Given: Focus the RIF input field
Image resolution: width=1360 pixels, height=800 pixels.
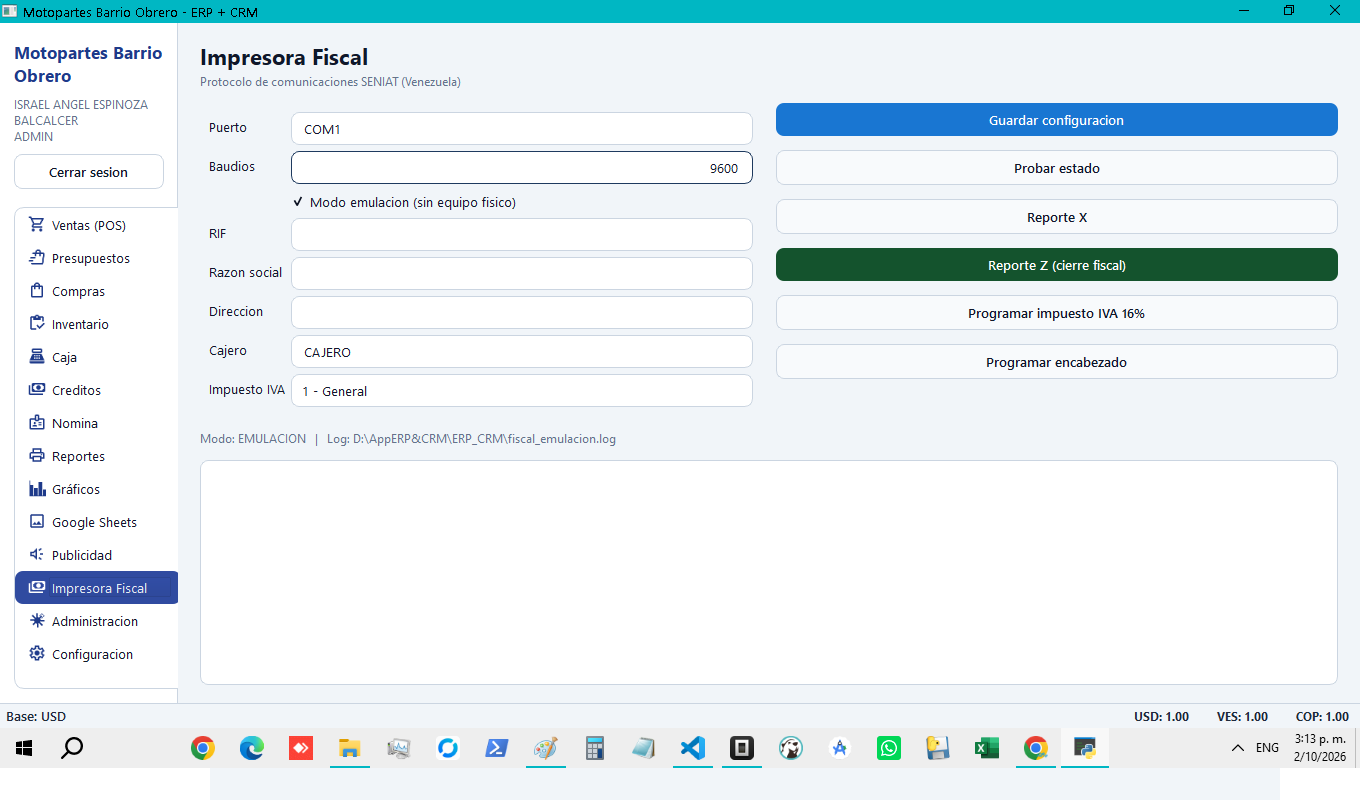Looking at the screenshot, I should tap(522, 235).
